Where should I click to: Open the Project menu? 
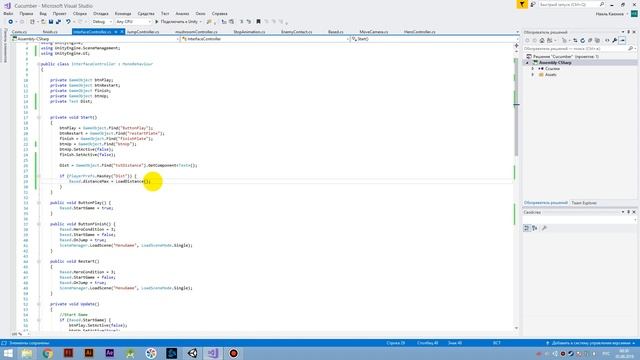tap(59, 13)
